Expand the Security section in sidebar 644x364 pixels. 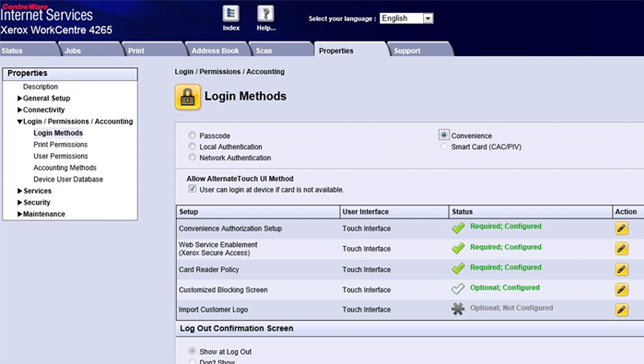click(19, 203)
